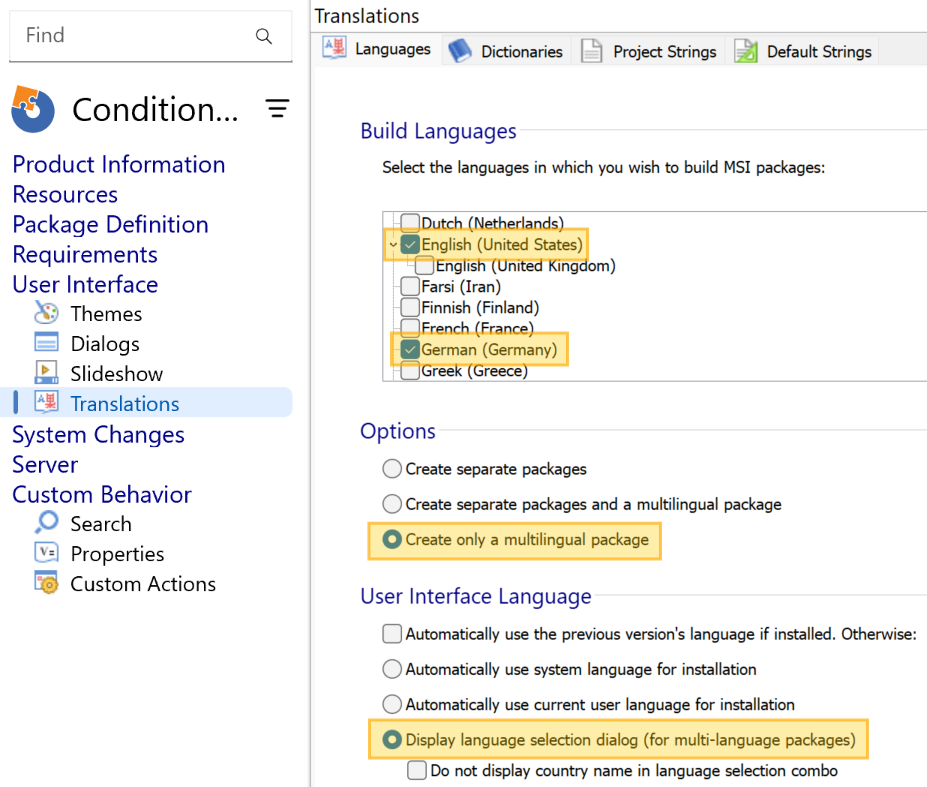Open Package Definition section

[x=111, y=225]
